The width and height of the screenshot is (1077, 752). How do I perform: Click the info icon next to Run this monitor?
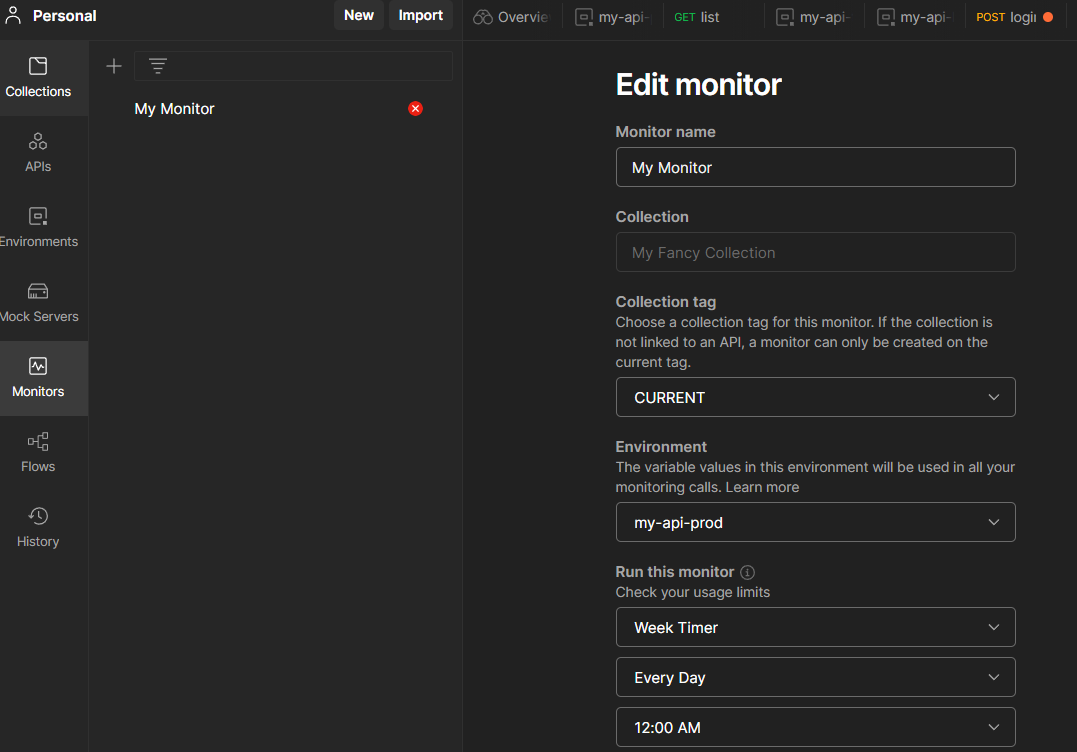click(747, 572)
